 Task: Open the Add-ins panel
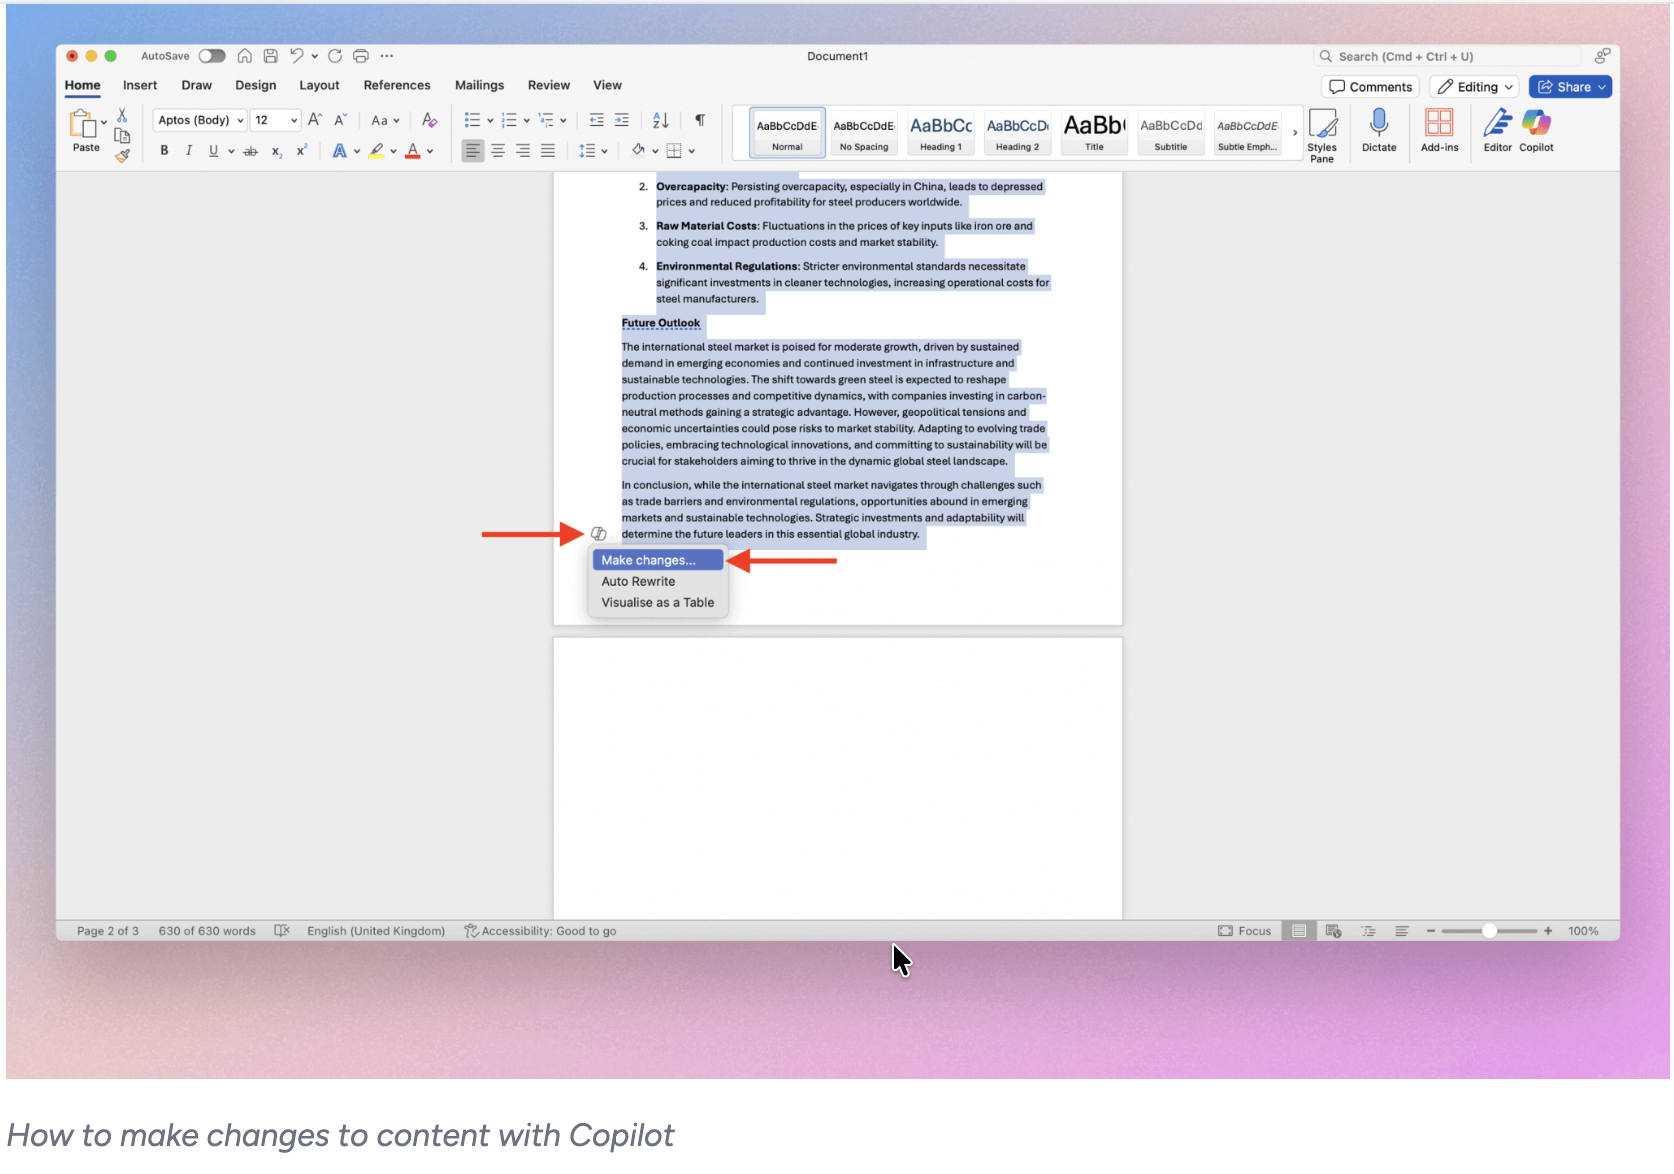coord(1439,132)
